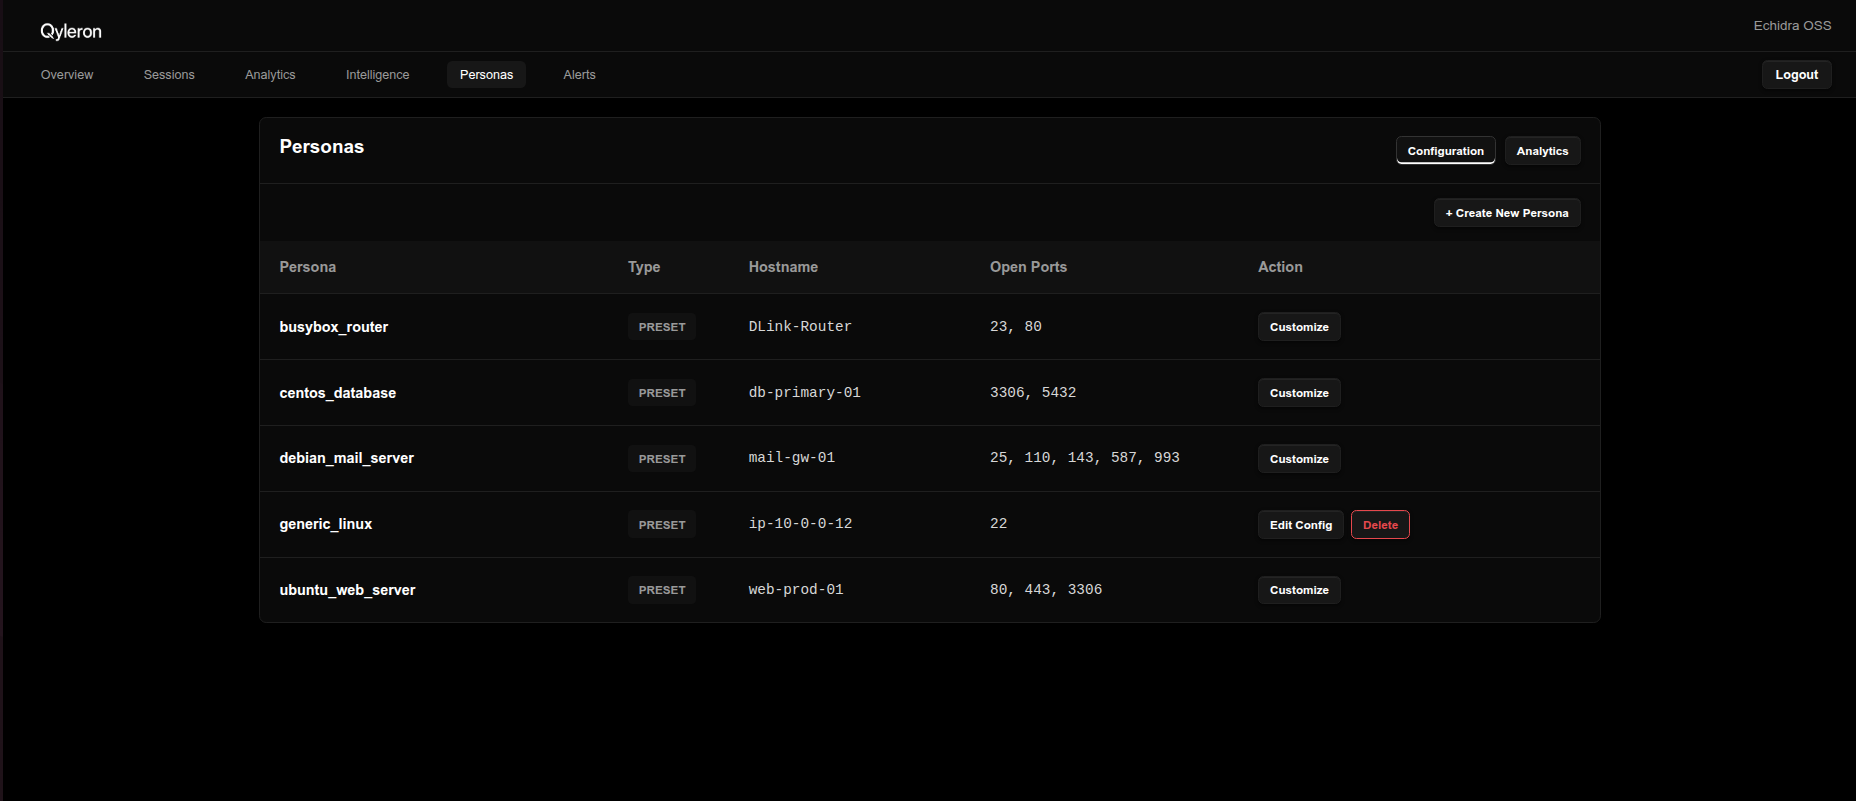Click open ports 23, 80

tap(1016, 327)
